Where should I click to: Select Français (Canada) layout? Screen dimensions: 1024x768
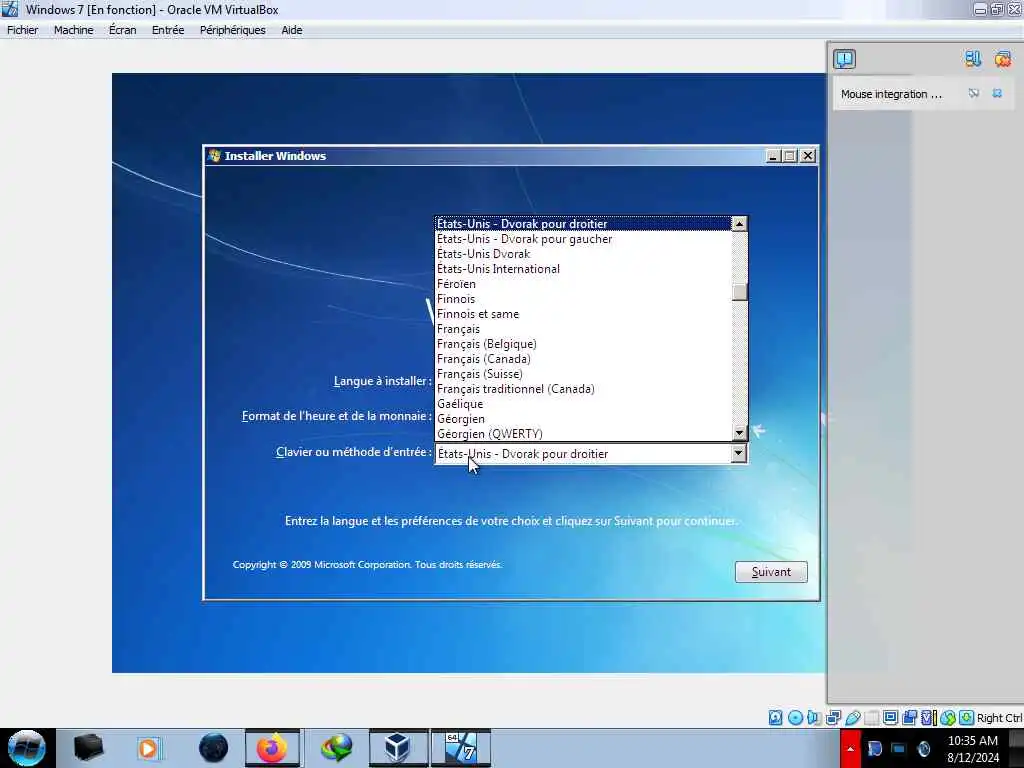tap(583, 359)
